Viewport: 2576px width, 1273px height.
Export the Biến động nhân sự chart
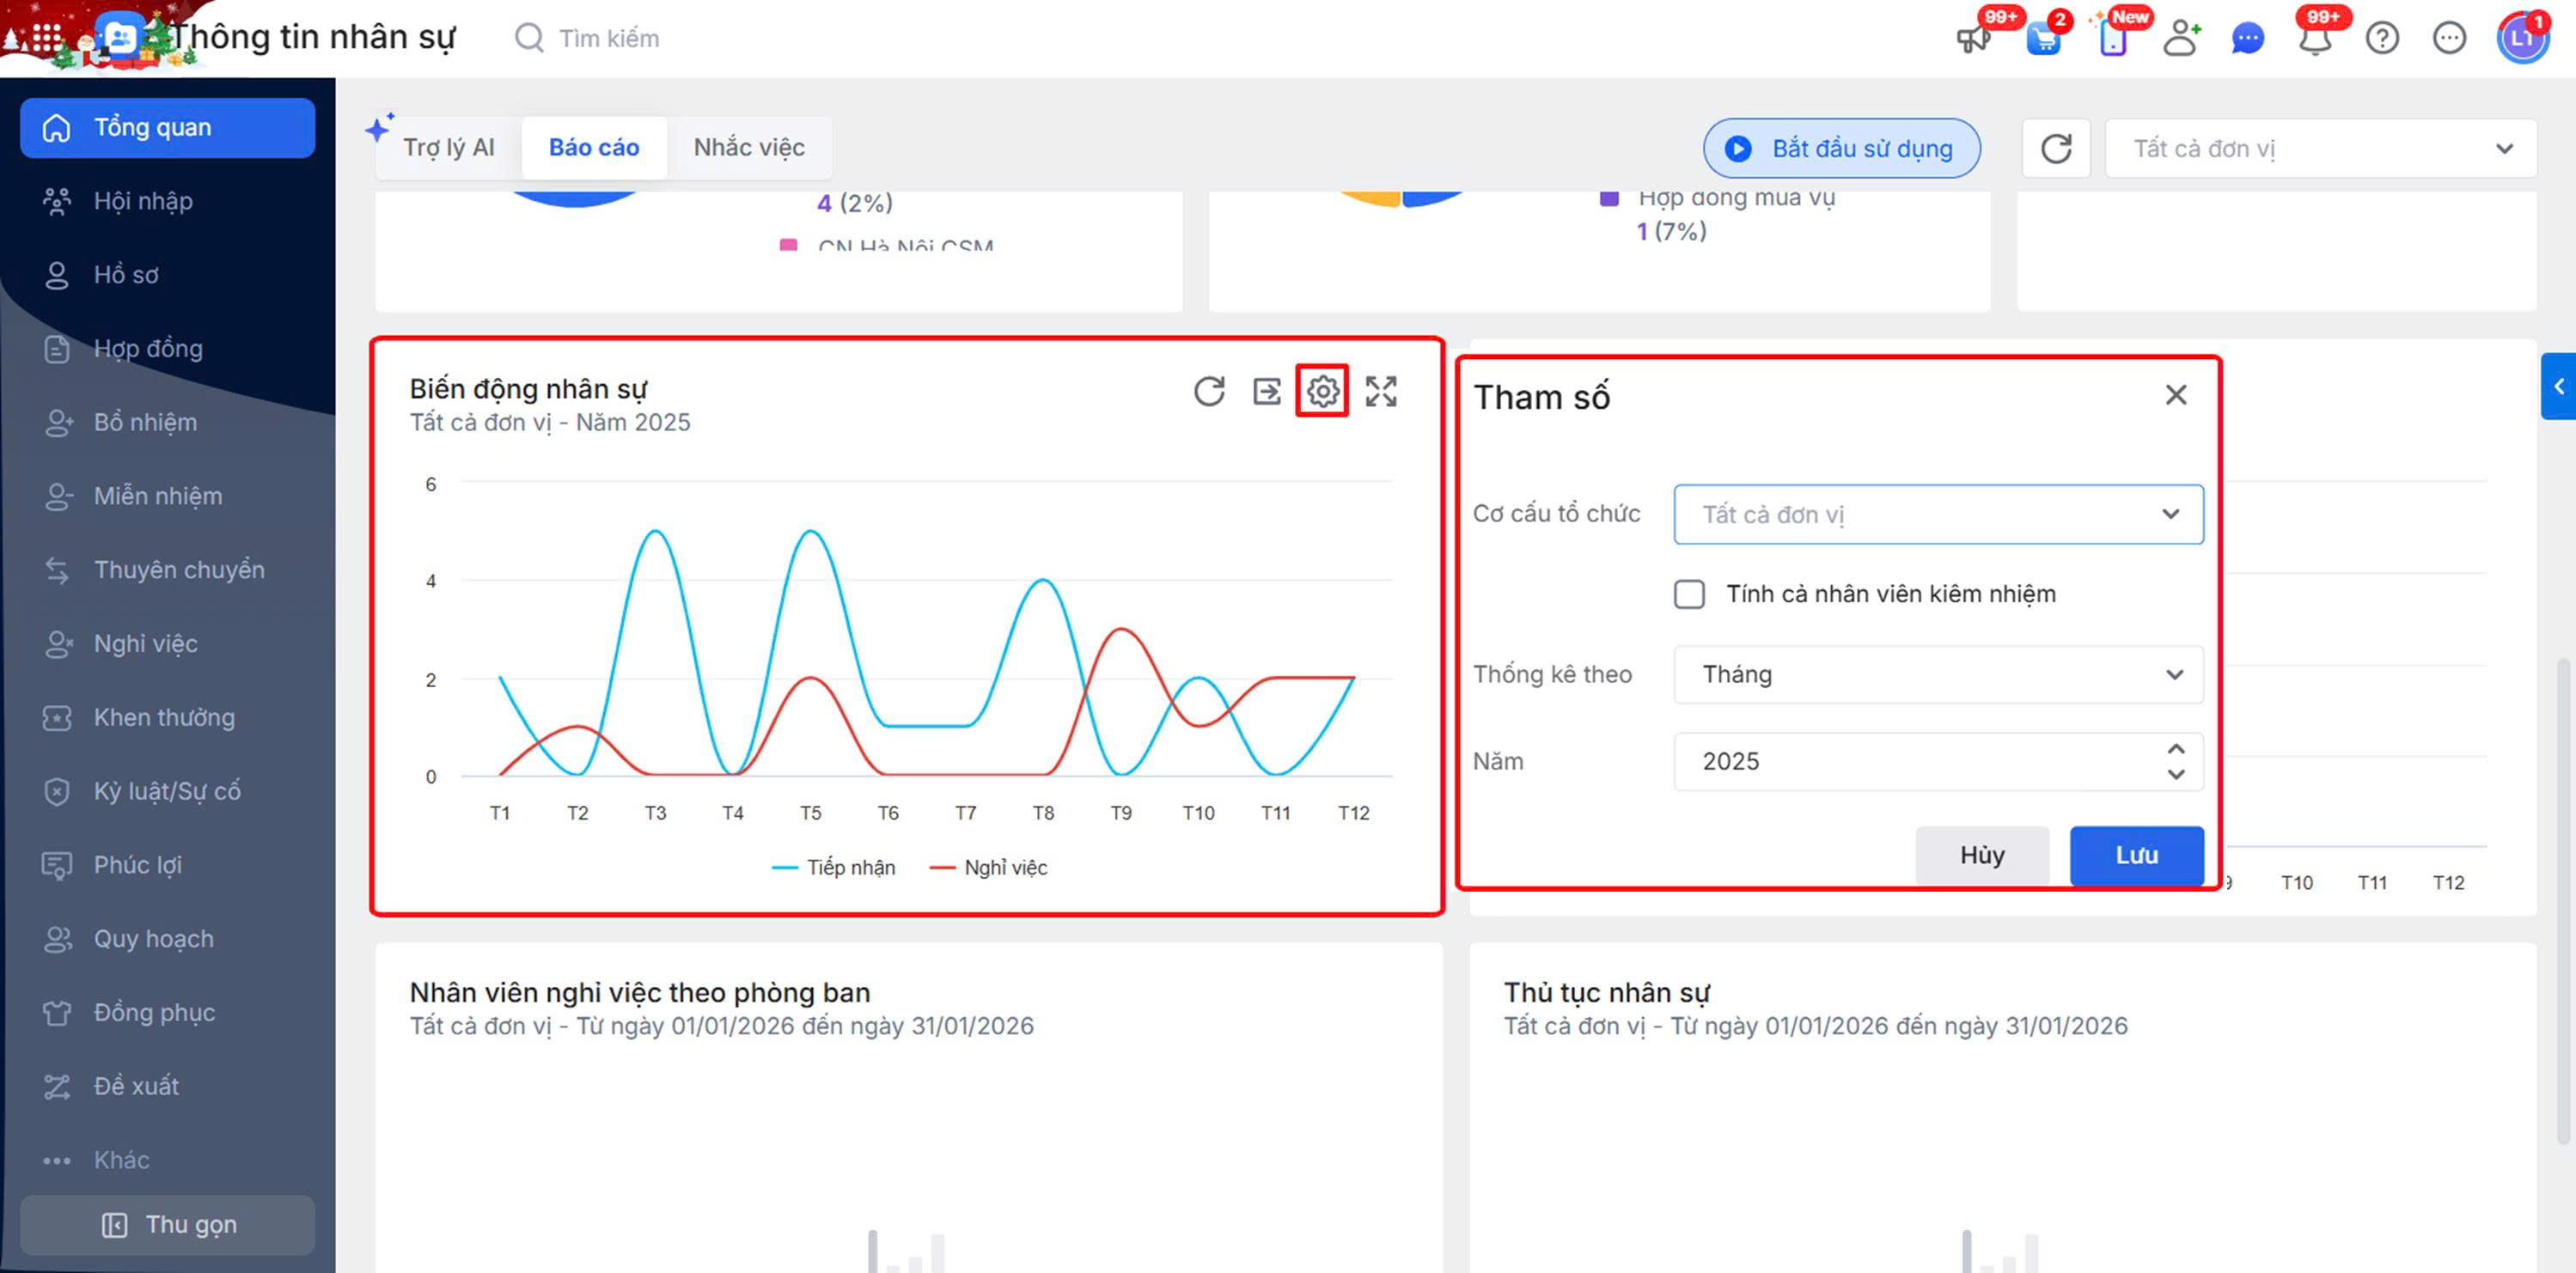pyautogui.click(x=1266, y=391)
